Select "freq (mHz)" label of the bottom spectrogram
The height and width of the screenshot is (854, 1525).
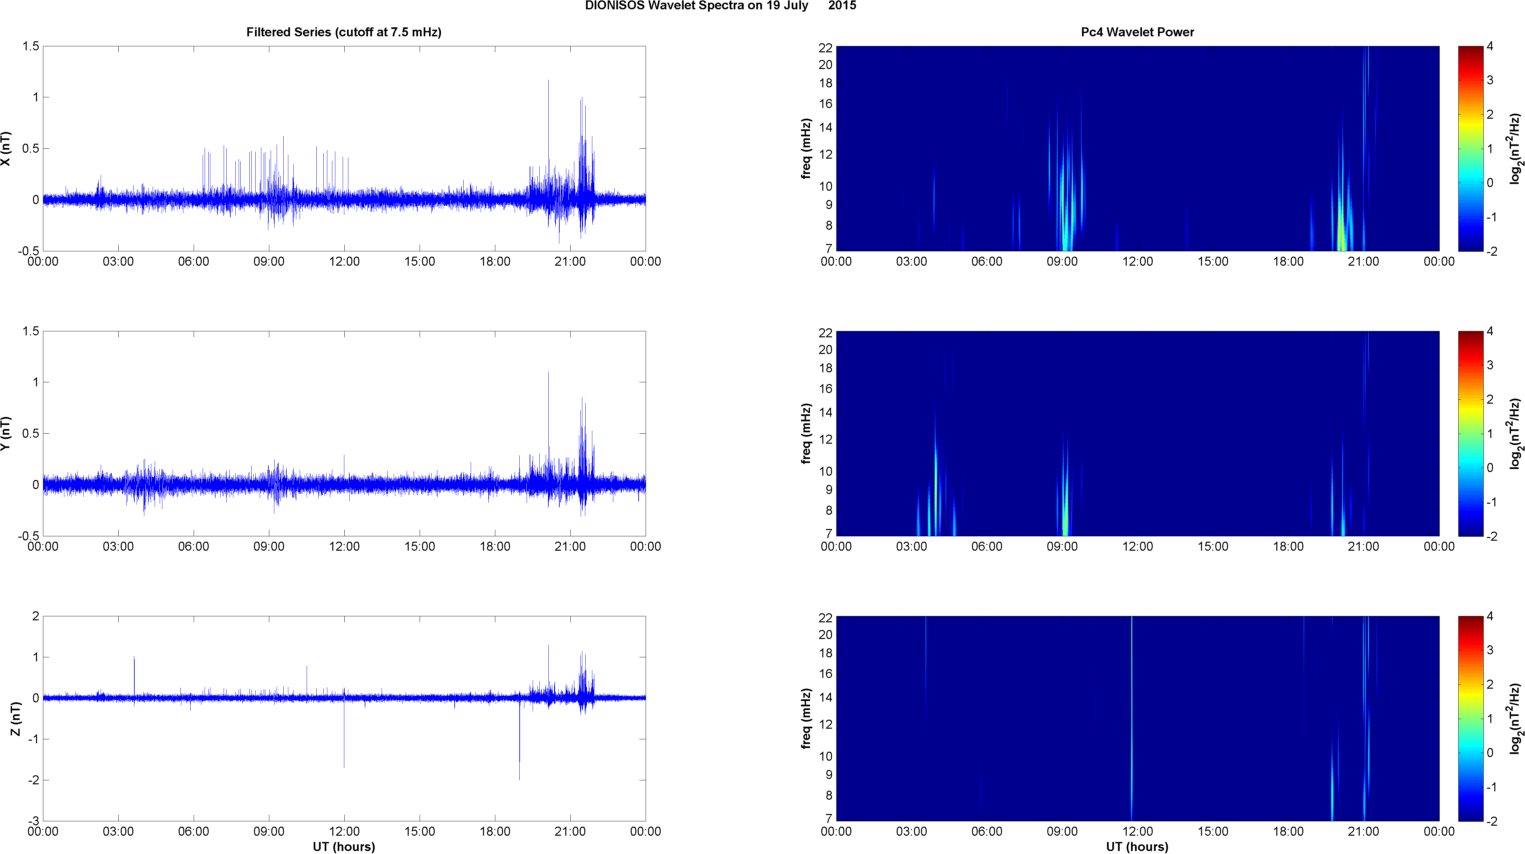coord(807,719)
